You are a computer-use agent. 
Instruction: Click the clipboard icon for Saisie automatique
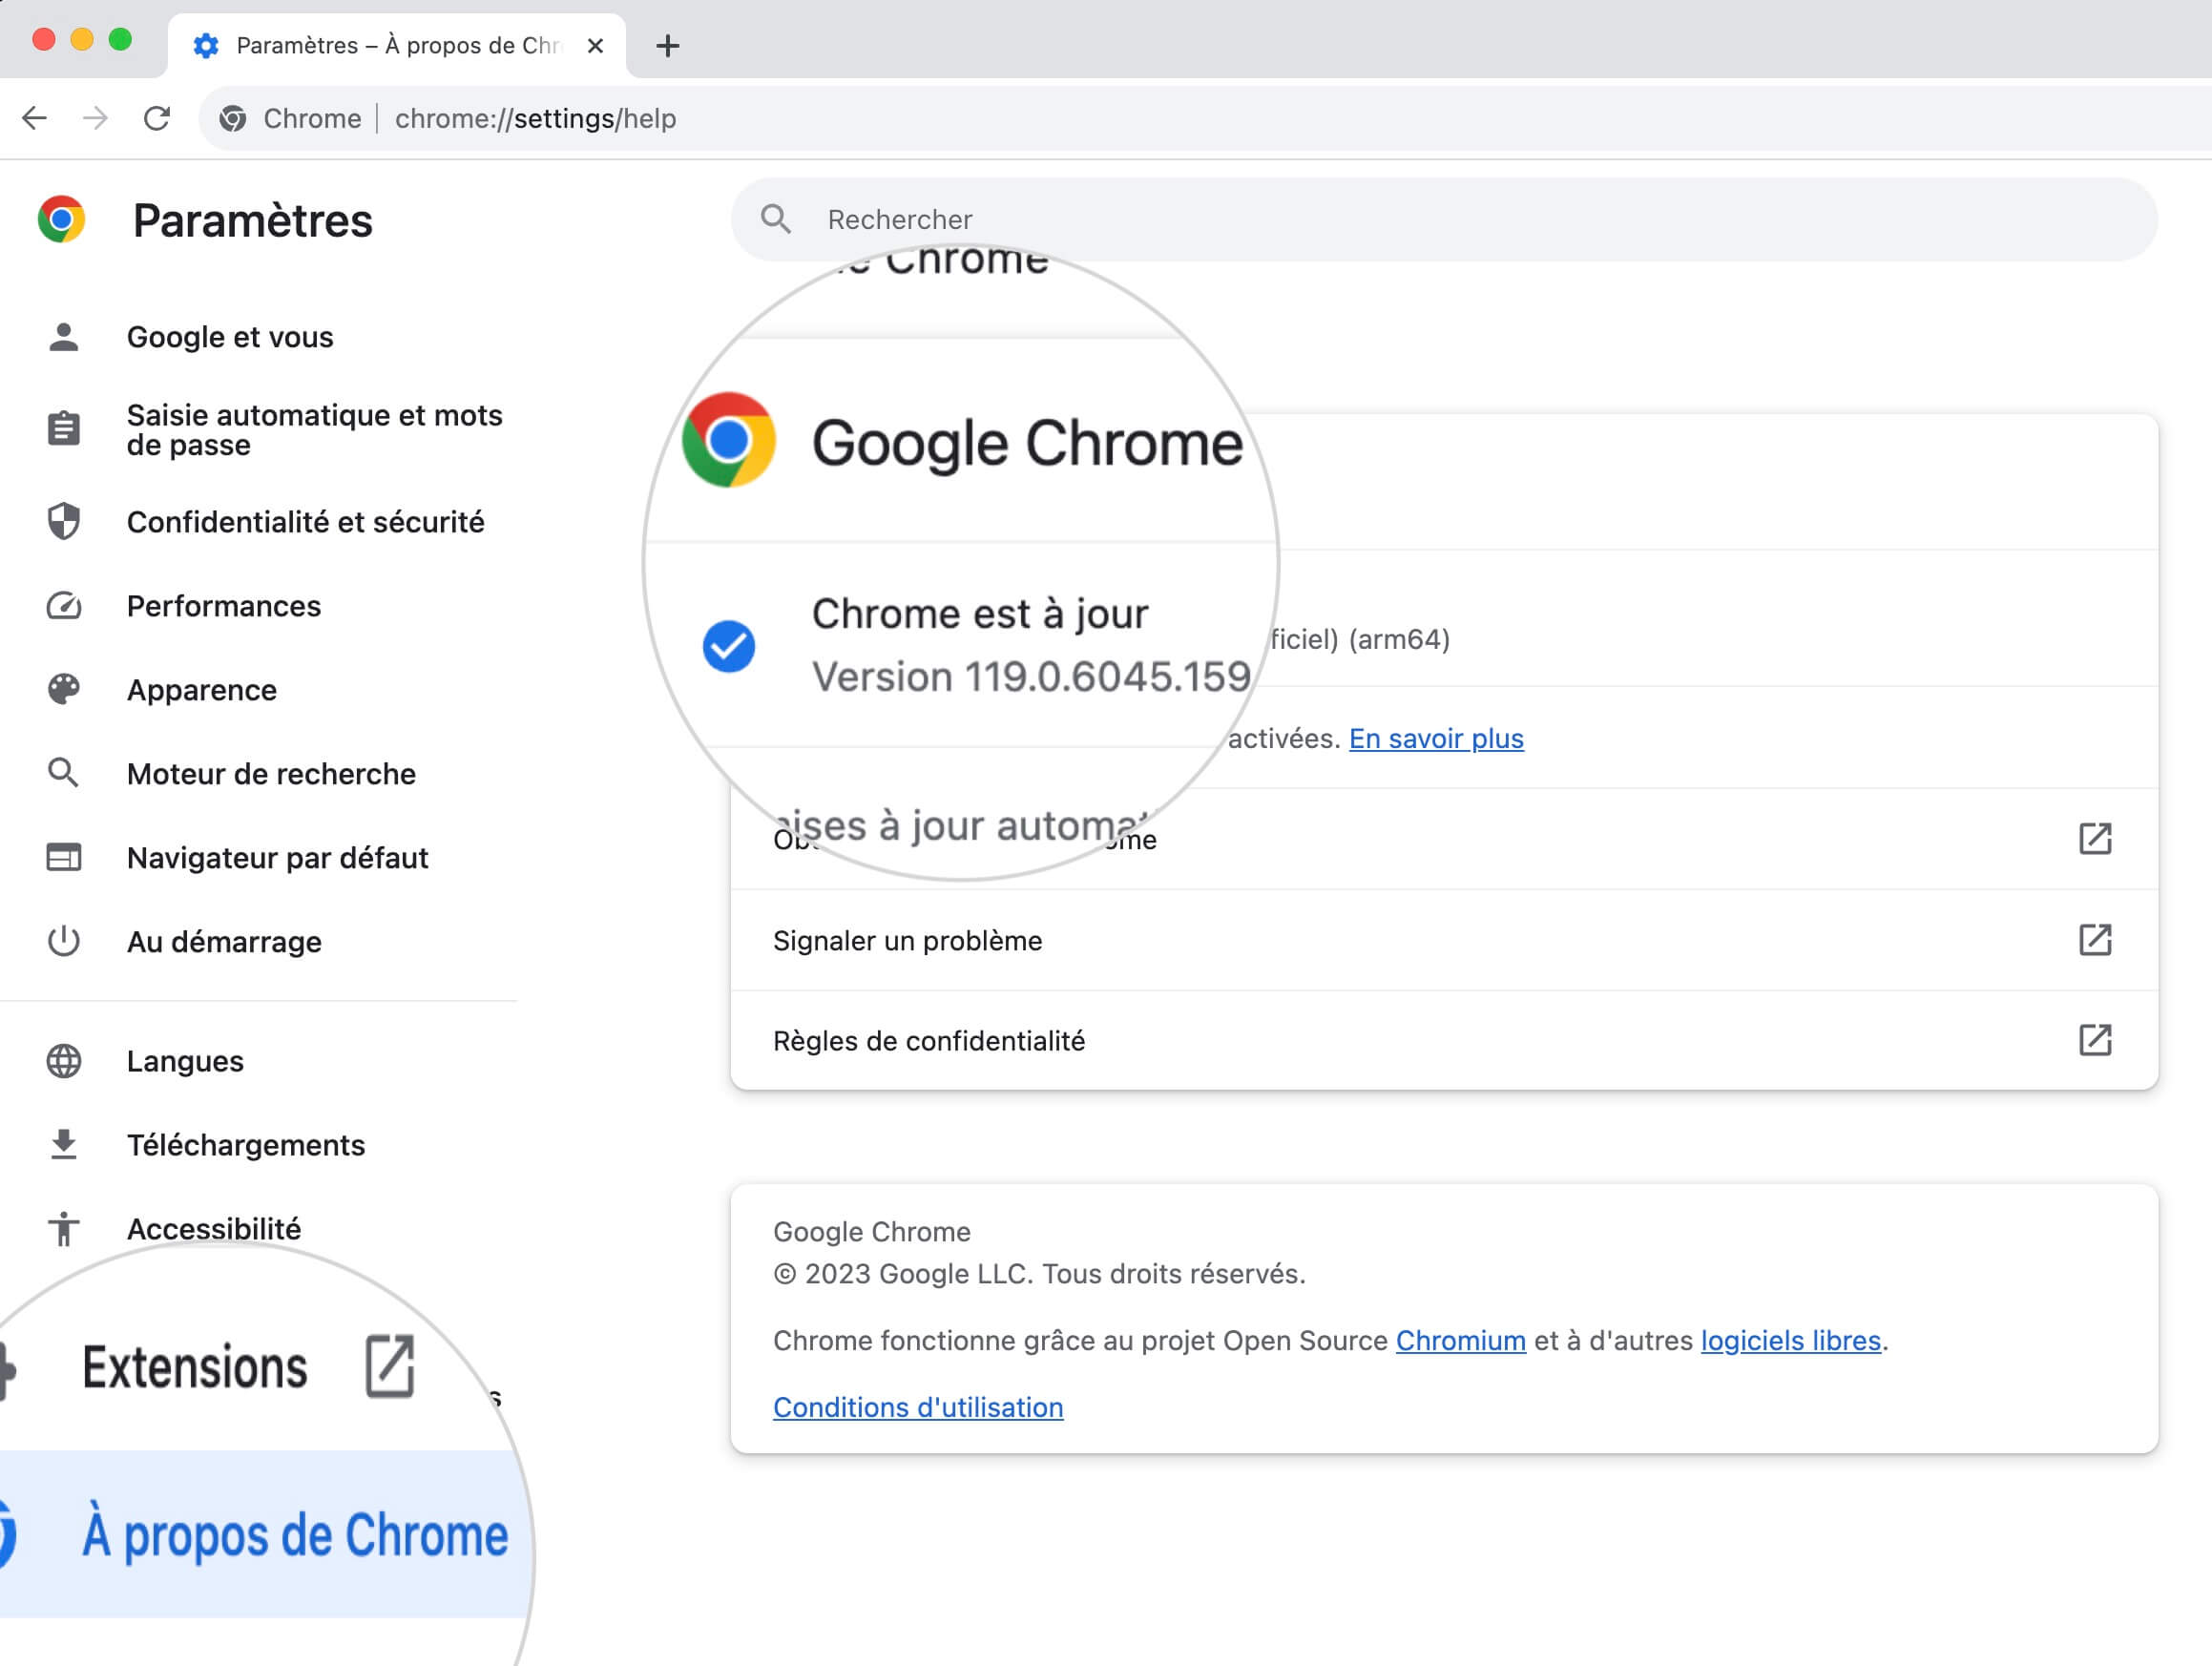(x=64, y=428)
